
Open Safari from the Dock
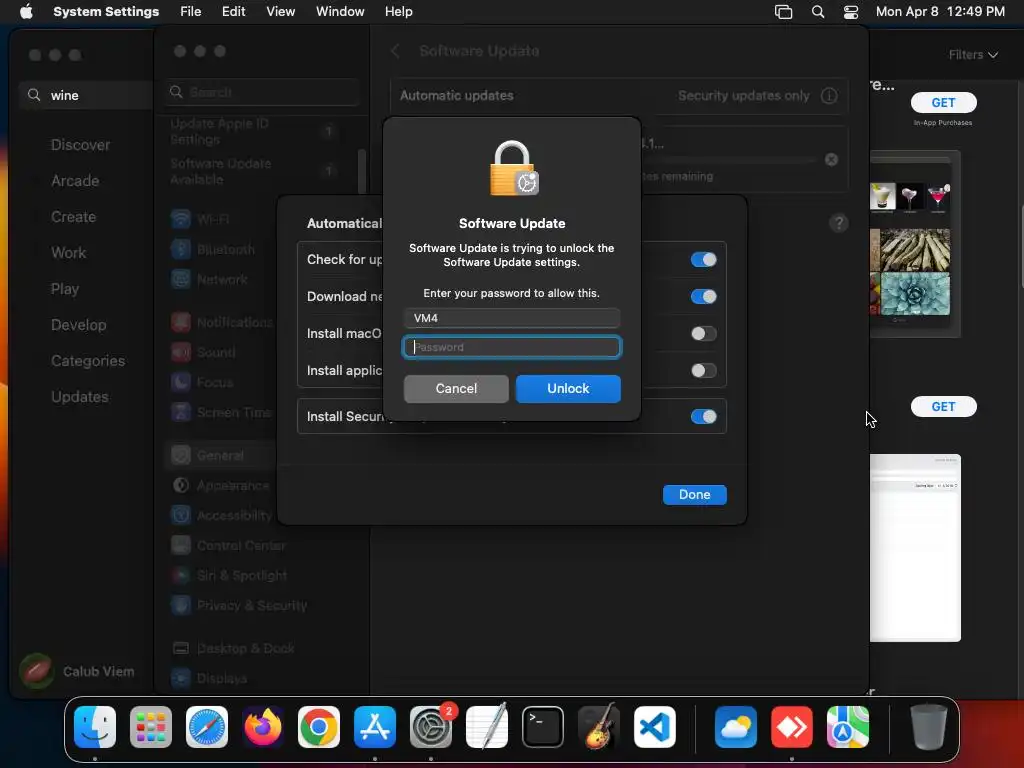click(207, 727)
